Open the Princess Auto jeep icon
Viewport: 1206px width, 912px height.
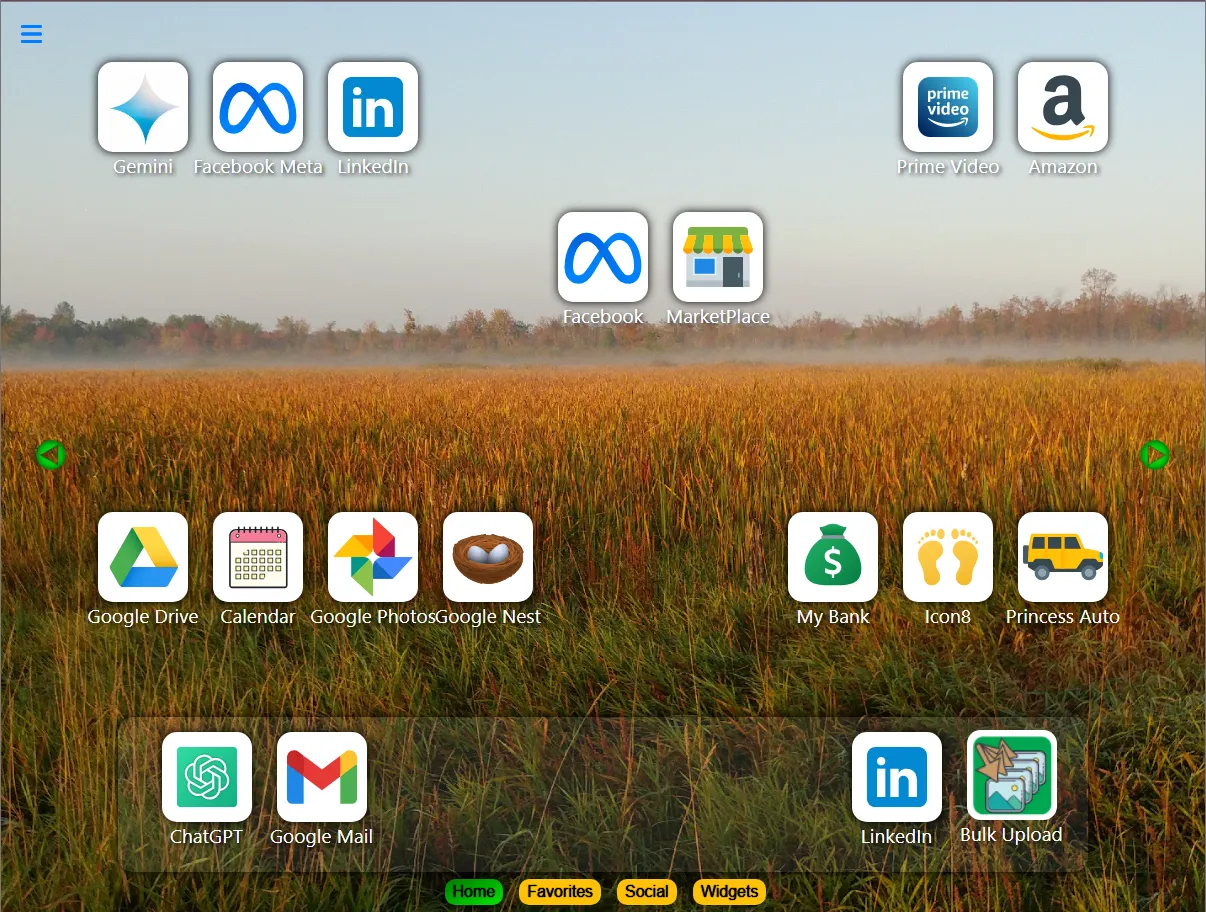[x=1063, y=557]
